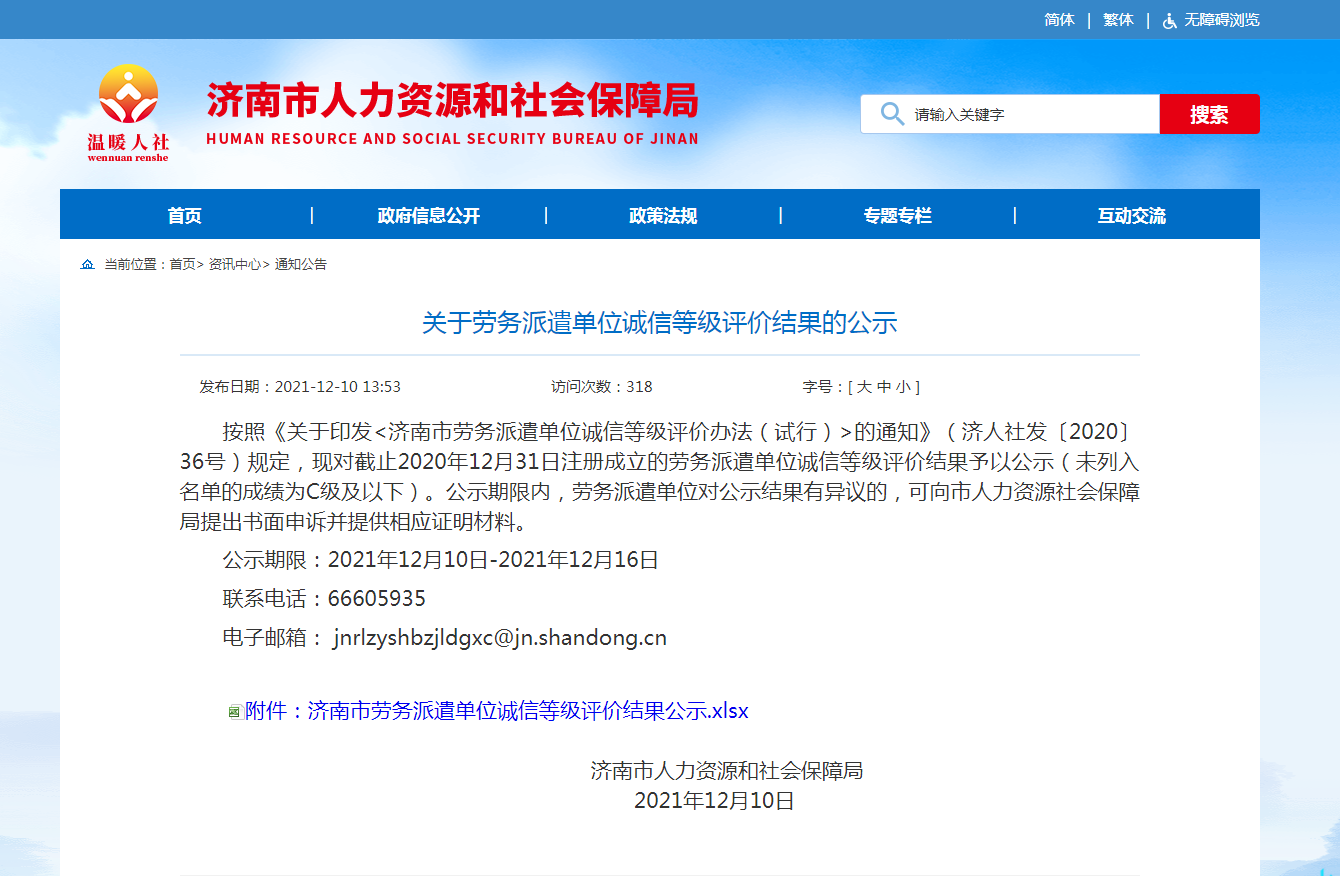The width and height of the screenshot is (1340, 876).
Task: Click HUMAN RESOURCE AND SOCIAL SECURITY BUREAU subtitle
Action: pos(453,139)
